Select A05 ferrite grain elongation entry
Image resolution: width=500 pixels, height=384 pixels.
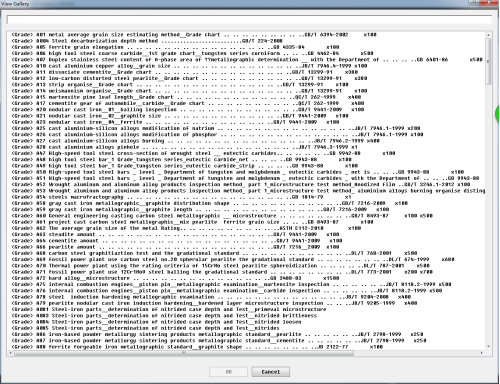[175, 47]
